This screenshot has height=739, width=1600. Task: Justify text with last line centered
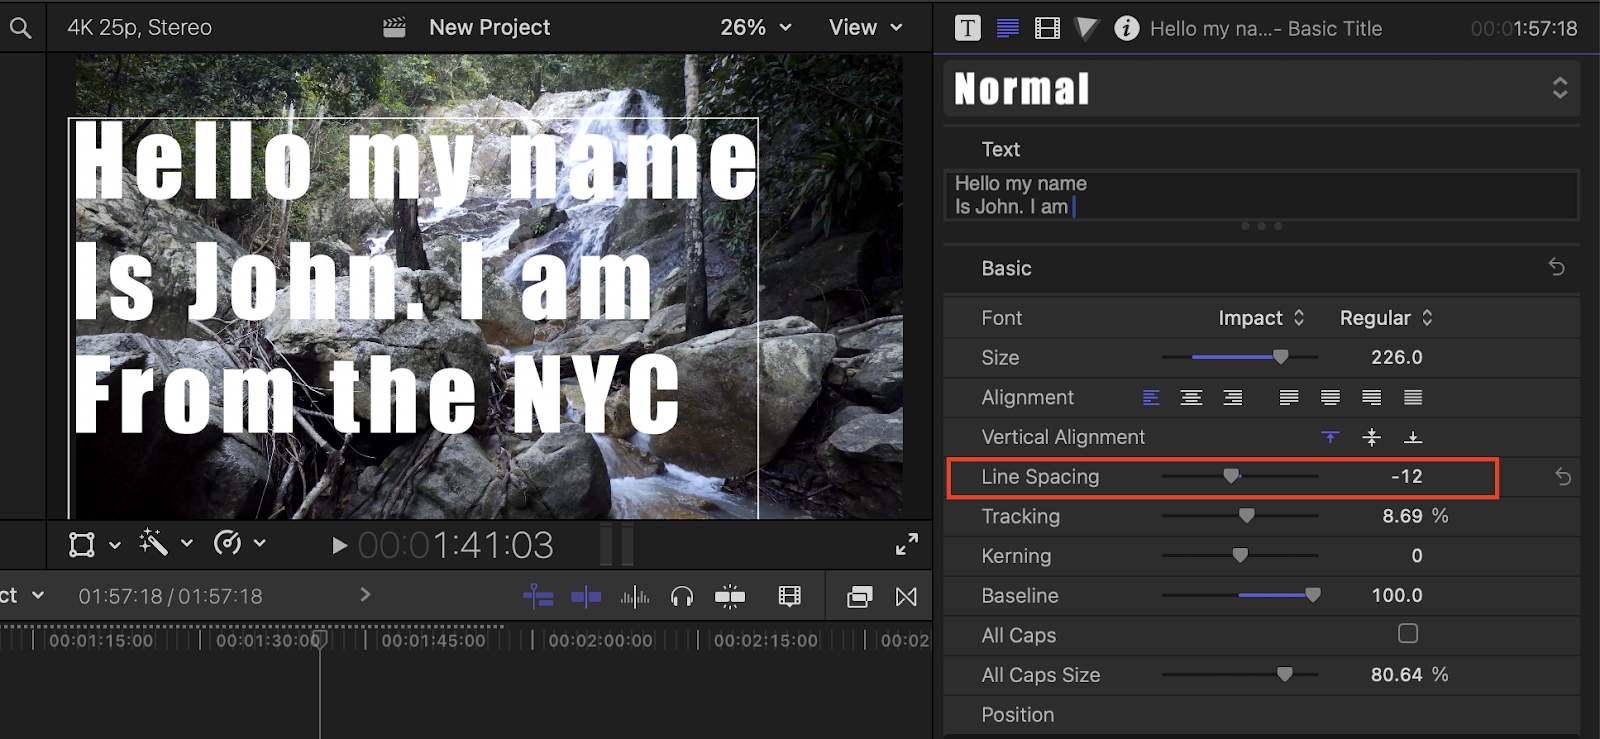1330,398
